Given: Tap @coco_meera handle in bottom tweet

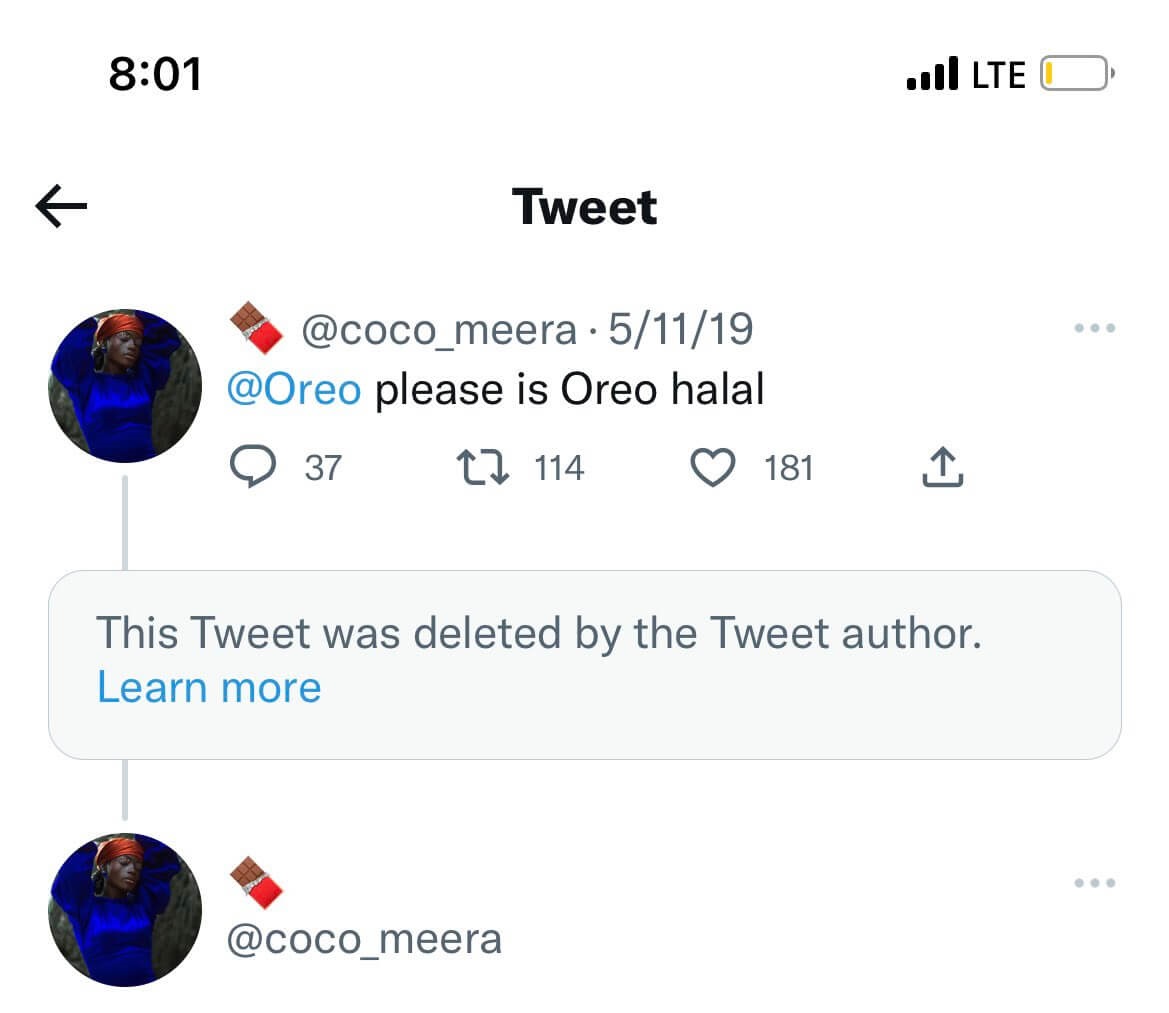Looking at the screenshot, I should point(365,939).
